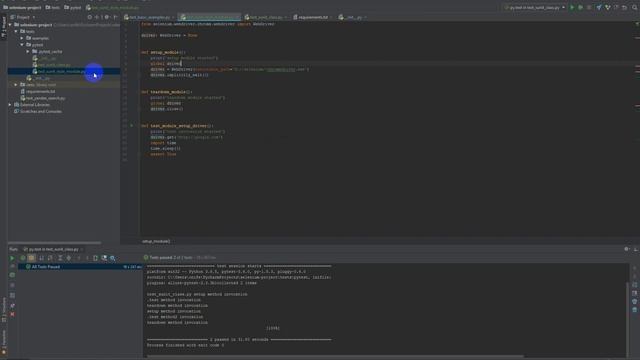Click the console horizontal scrollbar
Viewport: 640px width, 360px height.
(335, 356)
